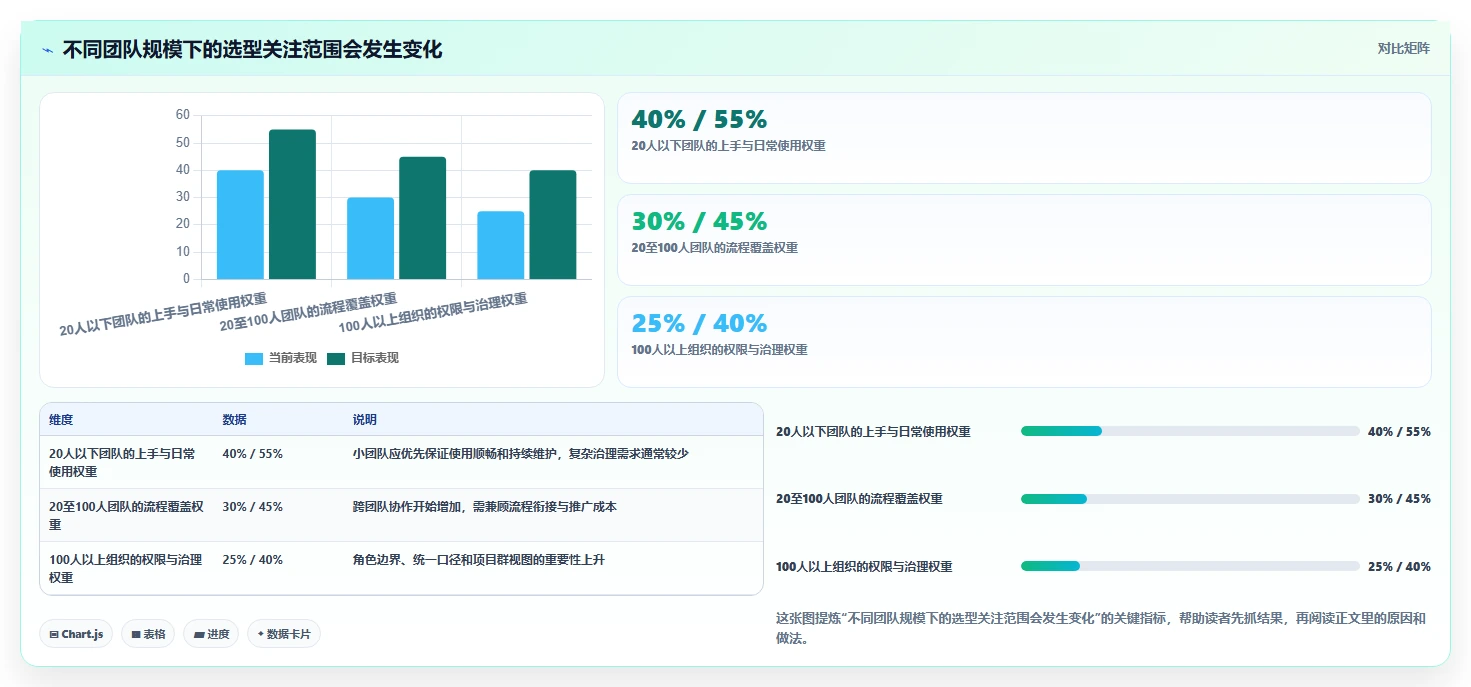1471x687 pixels.
Task: Click the title 不同团队规模下的选型关注范围会发生变化
Action: tap(252, 50)
